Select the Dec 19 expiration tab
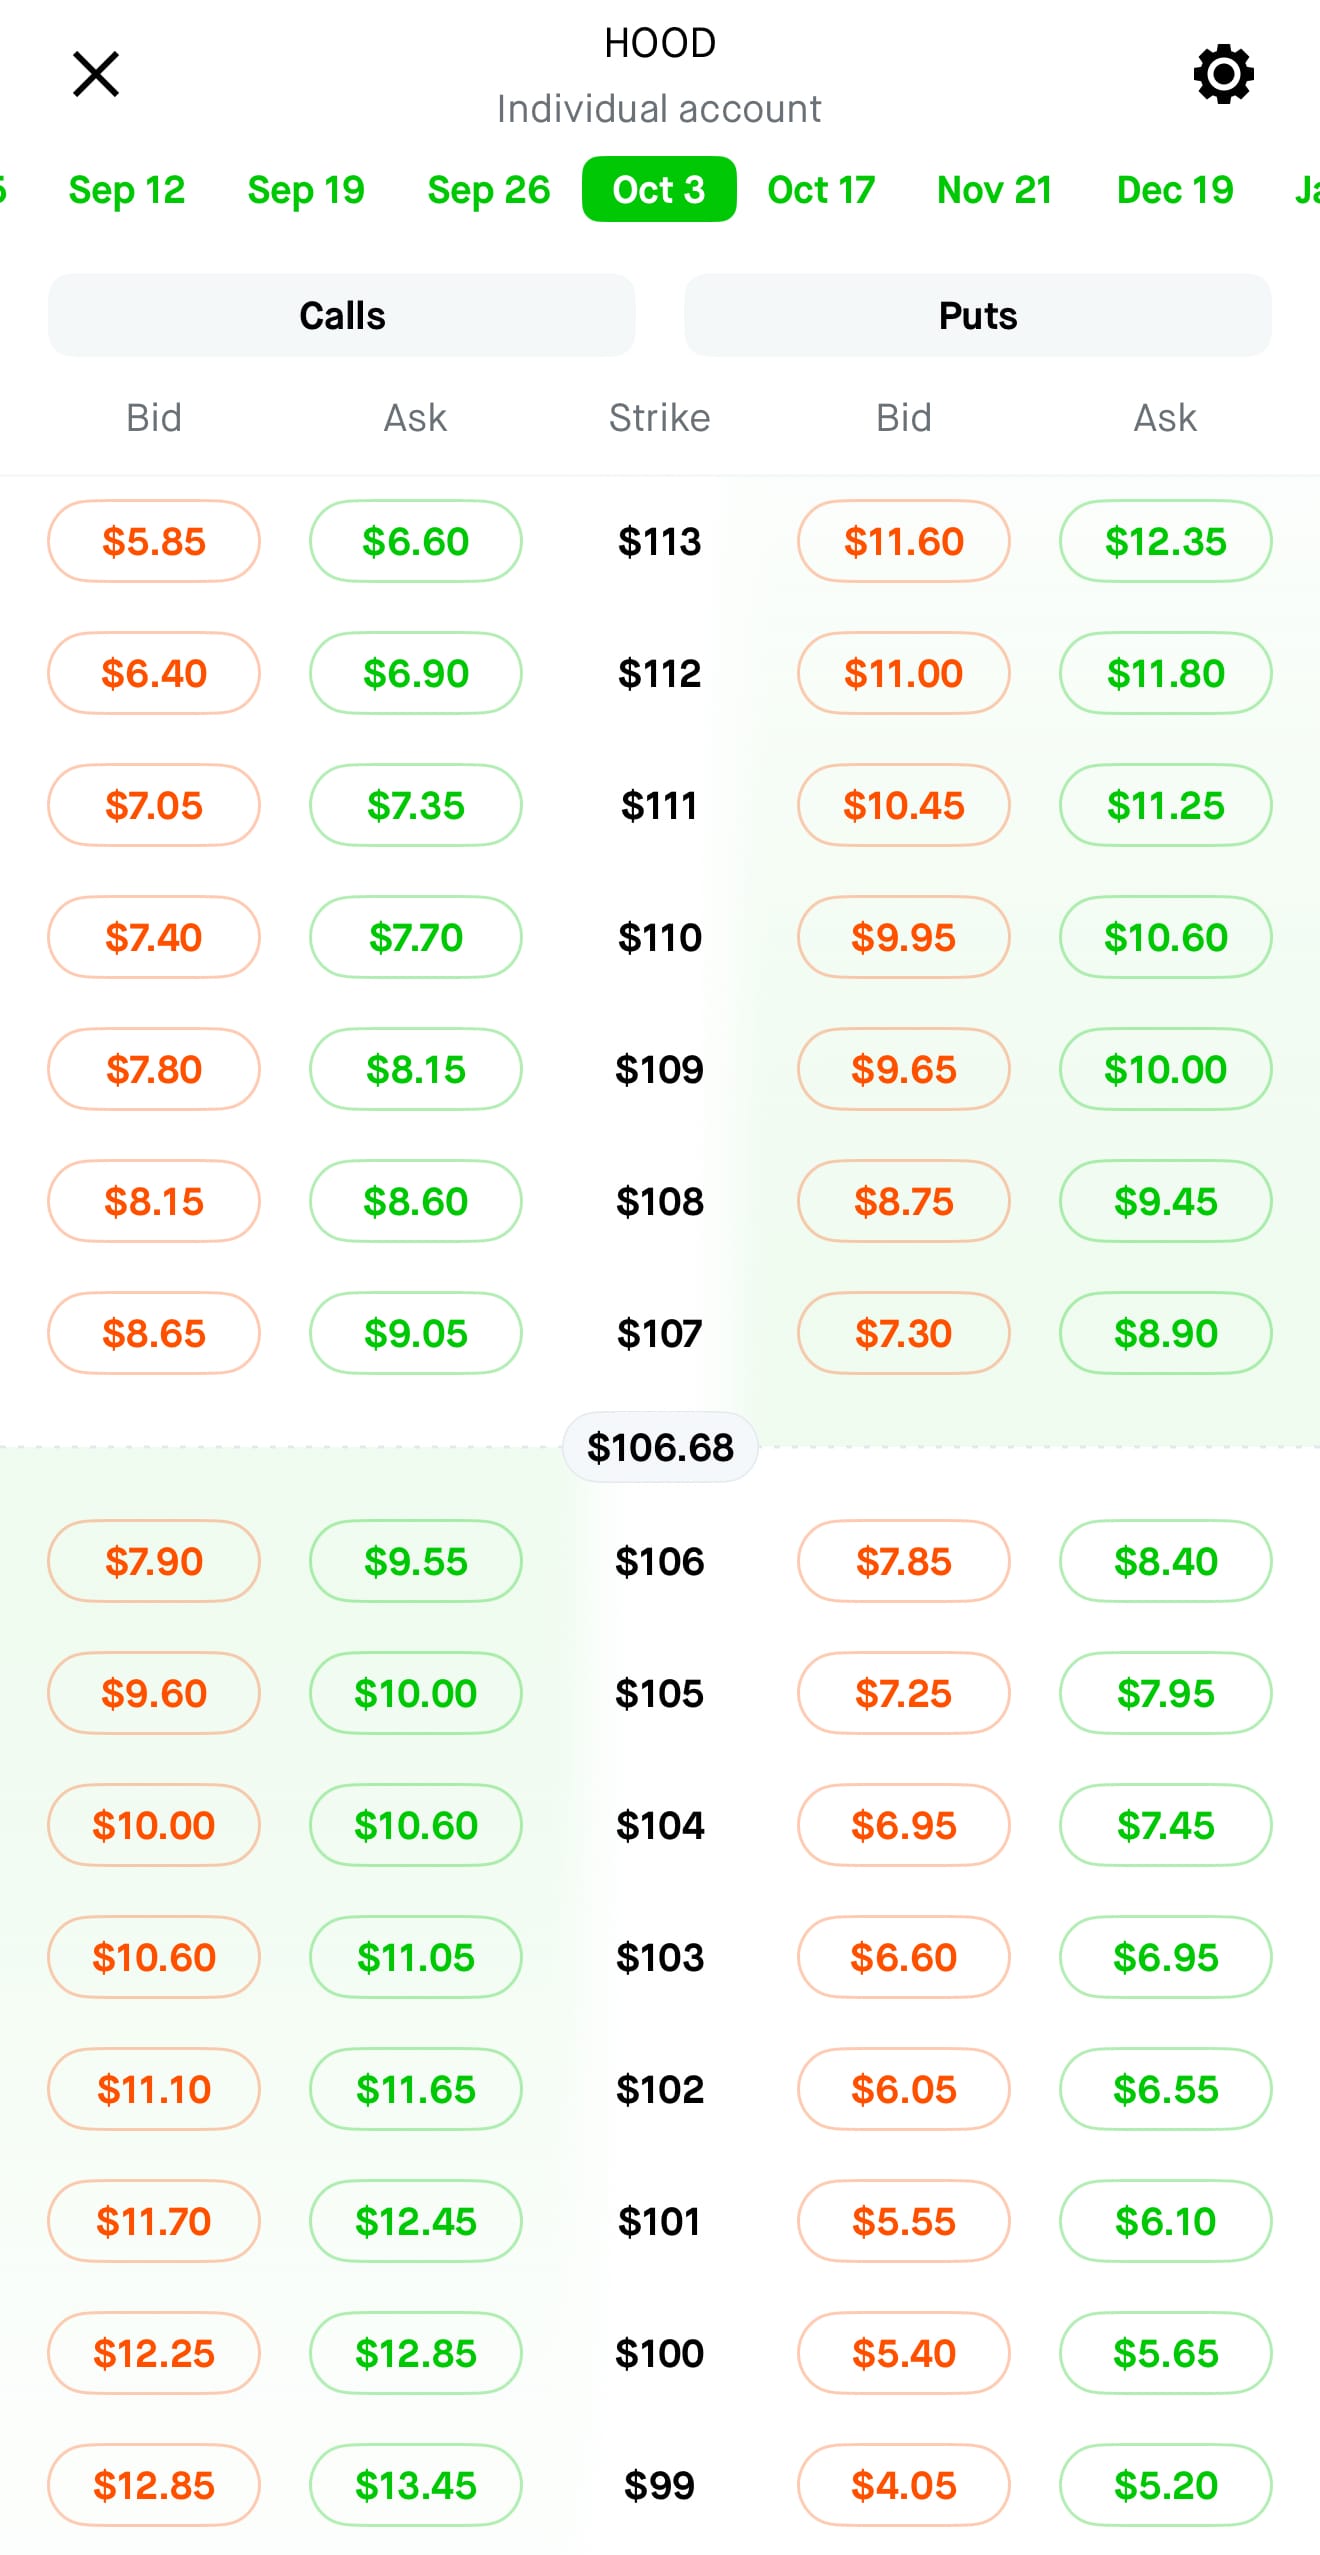This screenshot has height=2555, width=1320. (x=1175, y=189)
